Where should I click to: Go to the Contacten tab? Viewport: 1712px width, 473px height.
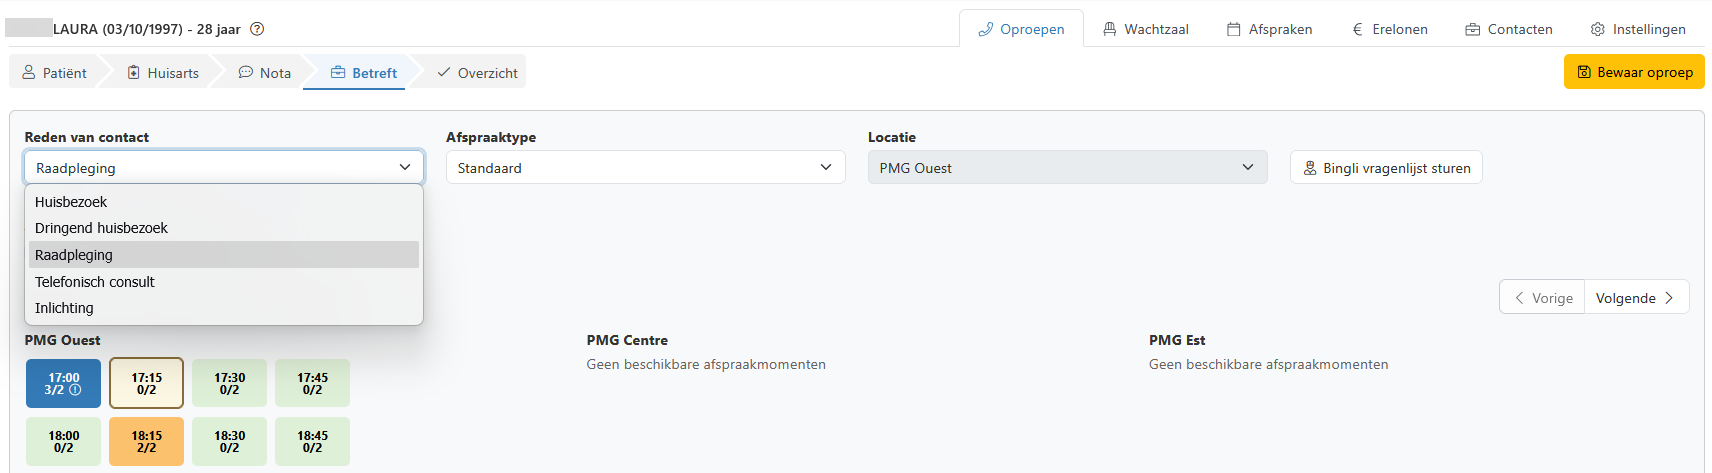(x=1509, y=29)
